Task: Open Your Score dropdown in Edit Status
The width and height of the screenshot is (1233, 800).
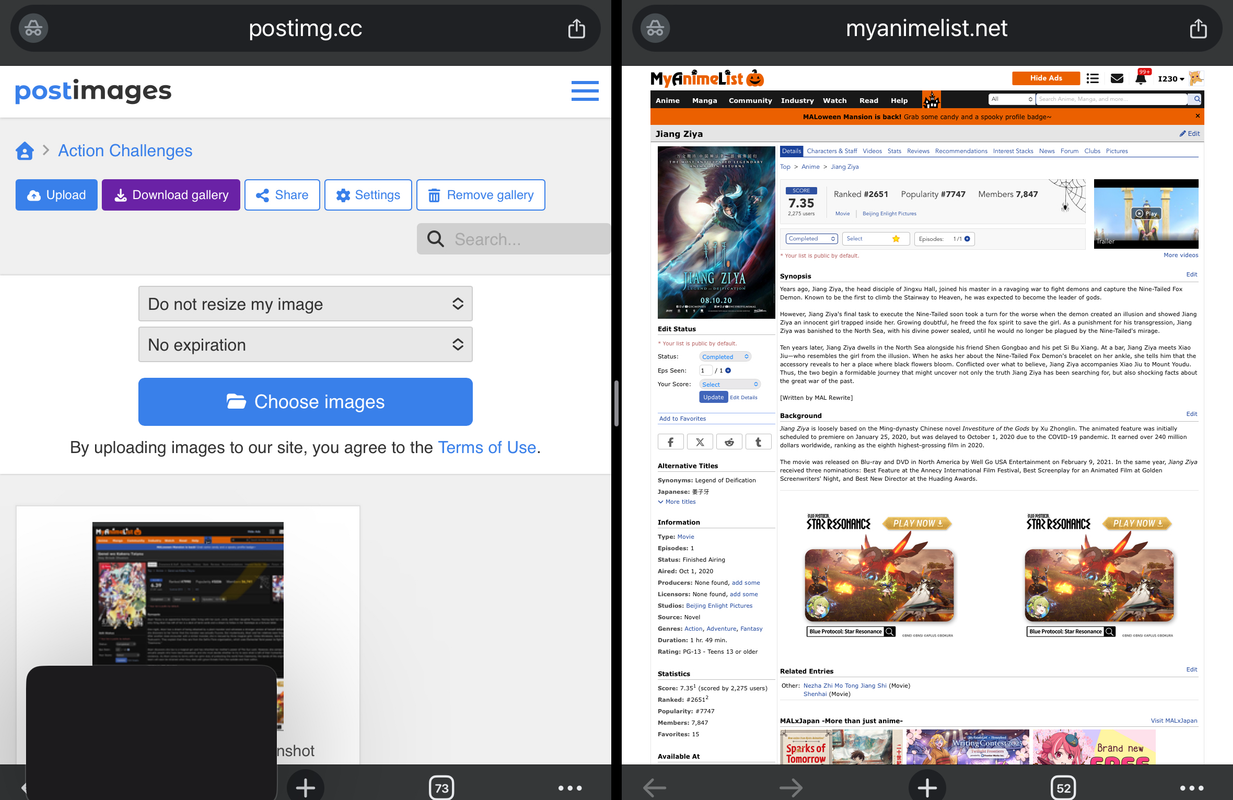Action: coord(729,384)
